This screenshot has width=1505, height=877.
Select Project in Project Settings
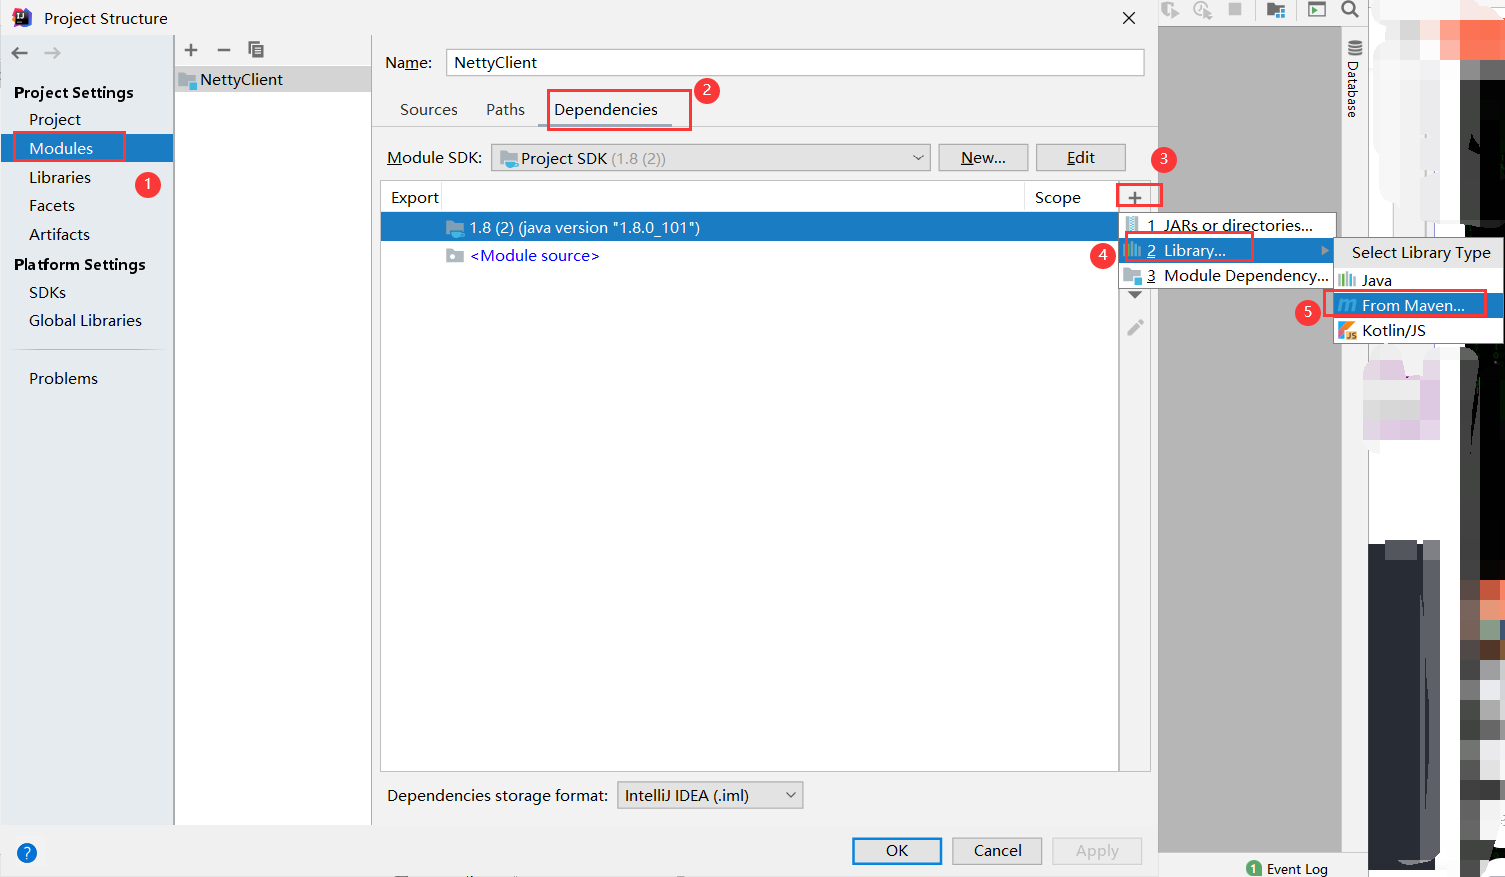[x=55, y=120]
